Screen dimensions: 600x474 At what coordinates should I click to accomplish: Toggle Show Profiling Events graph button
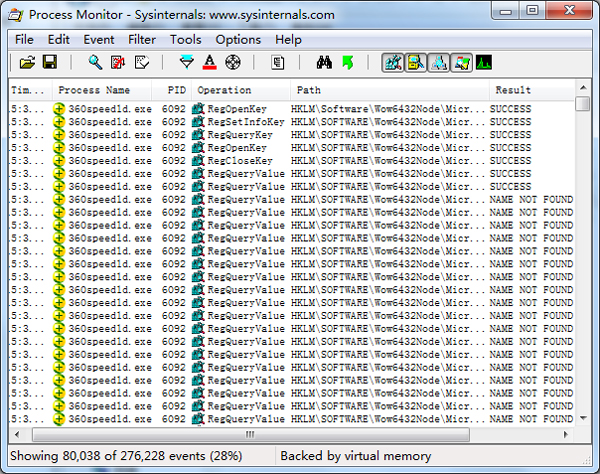click(x=484, y=63)
